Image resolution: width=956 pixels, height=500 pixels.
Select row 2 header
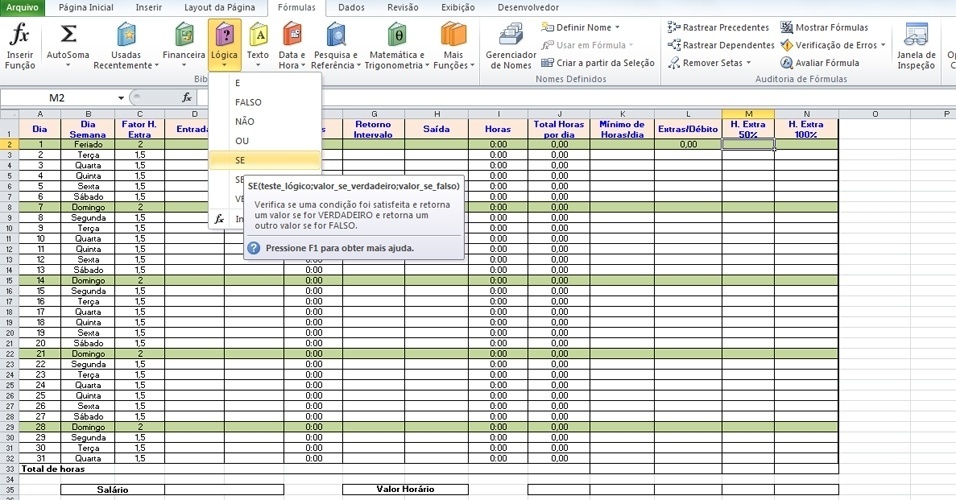coord(9,145)
